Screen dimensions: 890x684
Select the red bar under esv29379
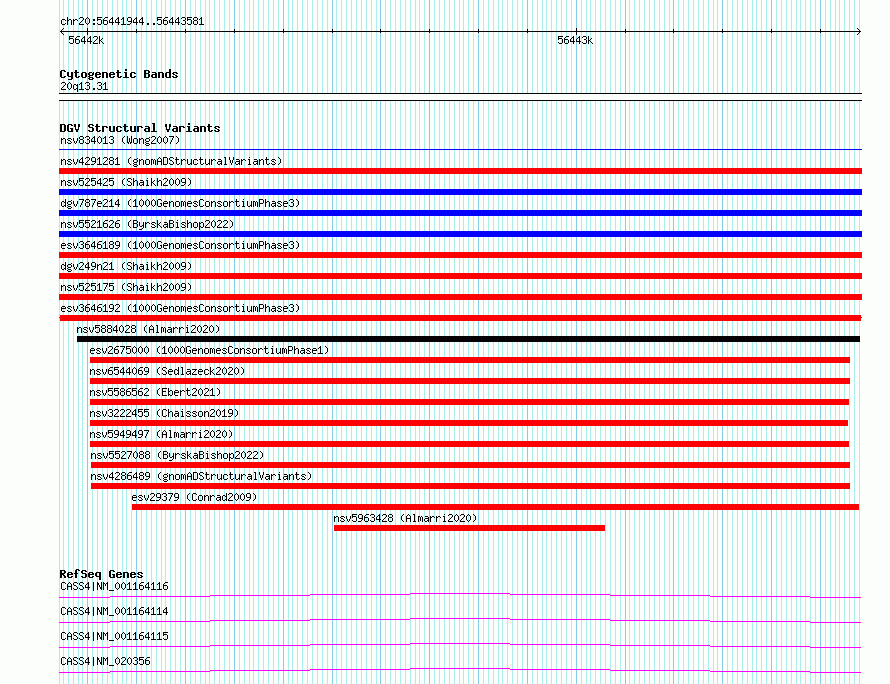[x=495, y=507]
